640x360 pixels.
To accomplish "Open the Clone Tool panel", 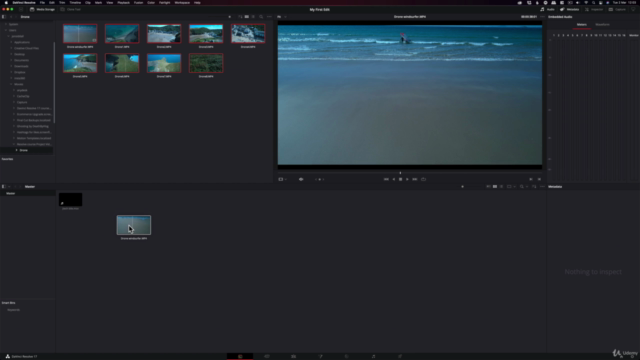I will pos(71,9).
